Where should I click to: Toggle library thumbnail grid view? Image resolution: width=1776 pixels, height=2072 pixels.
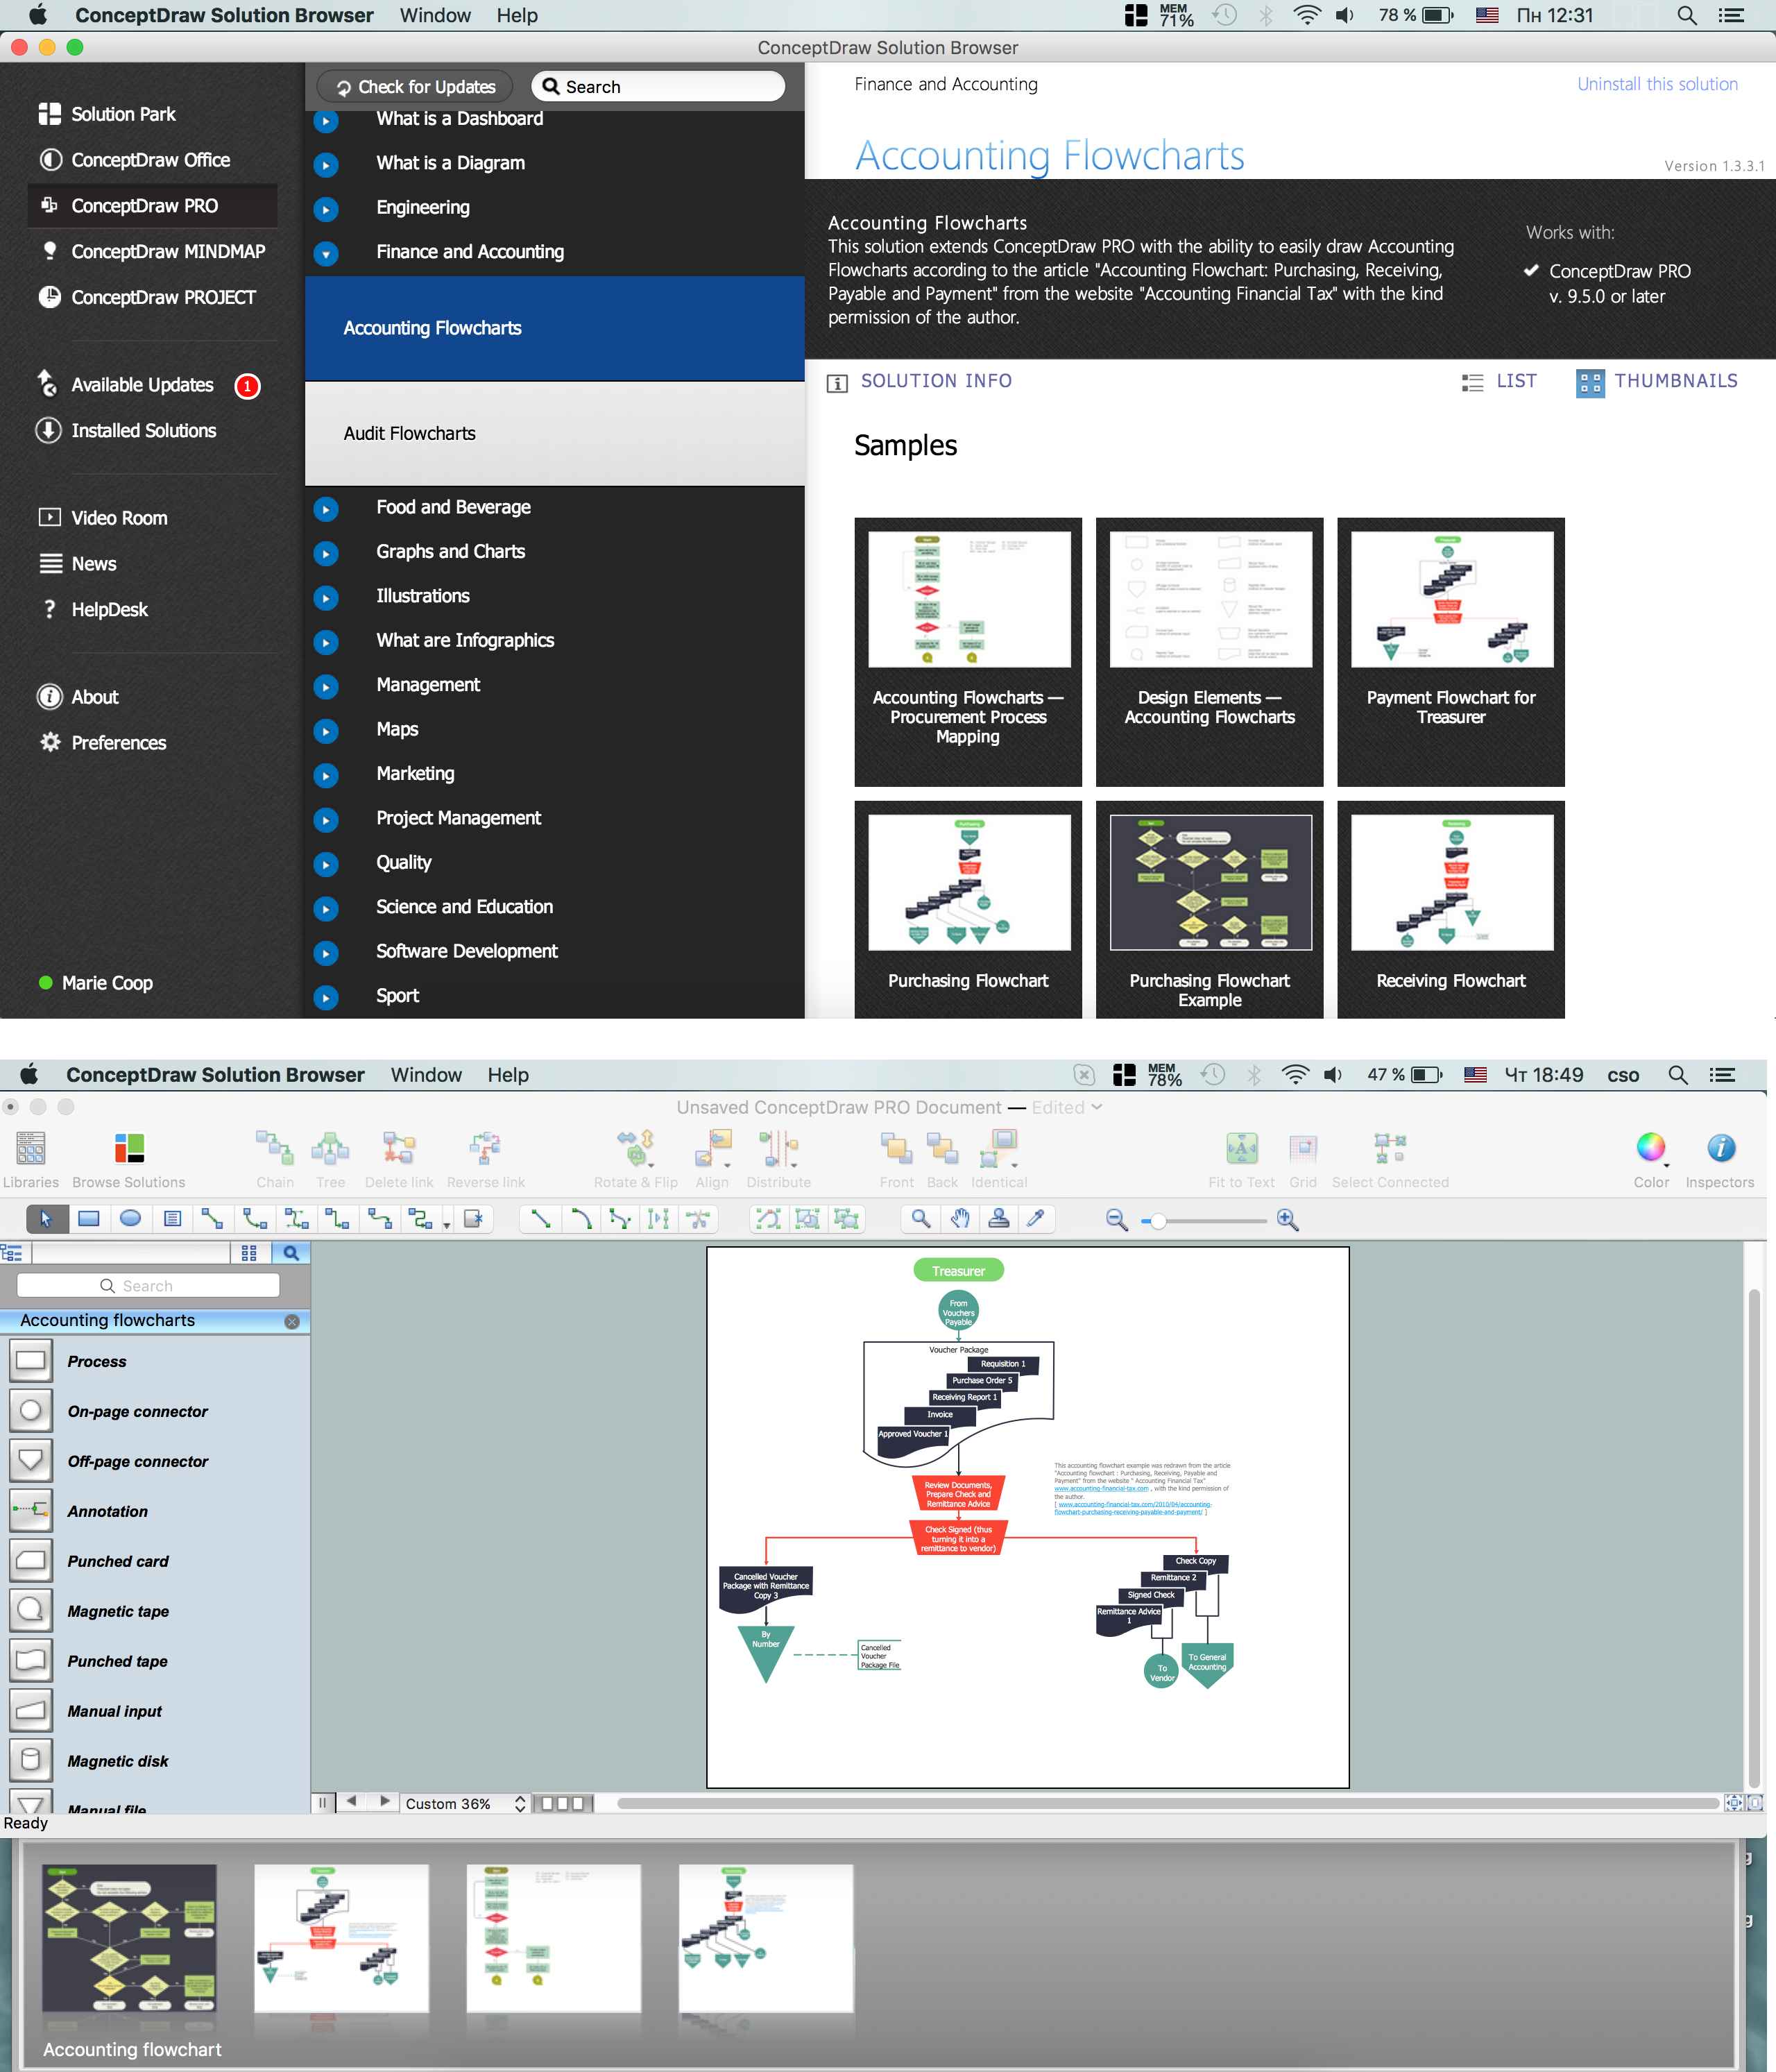[249, 1253]
